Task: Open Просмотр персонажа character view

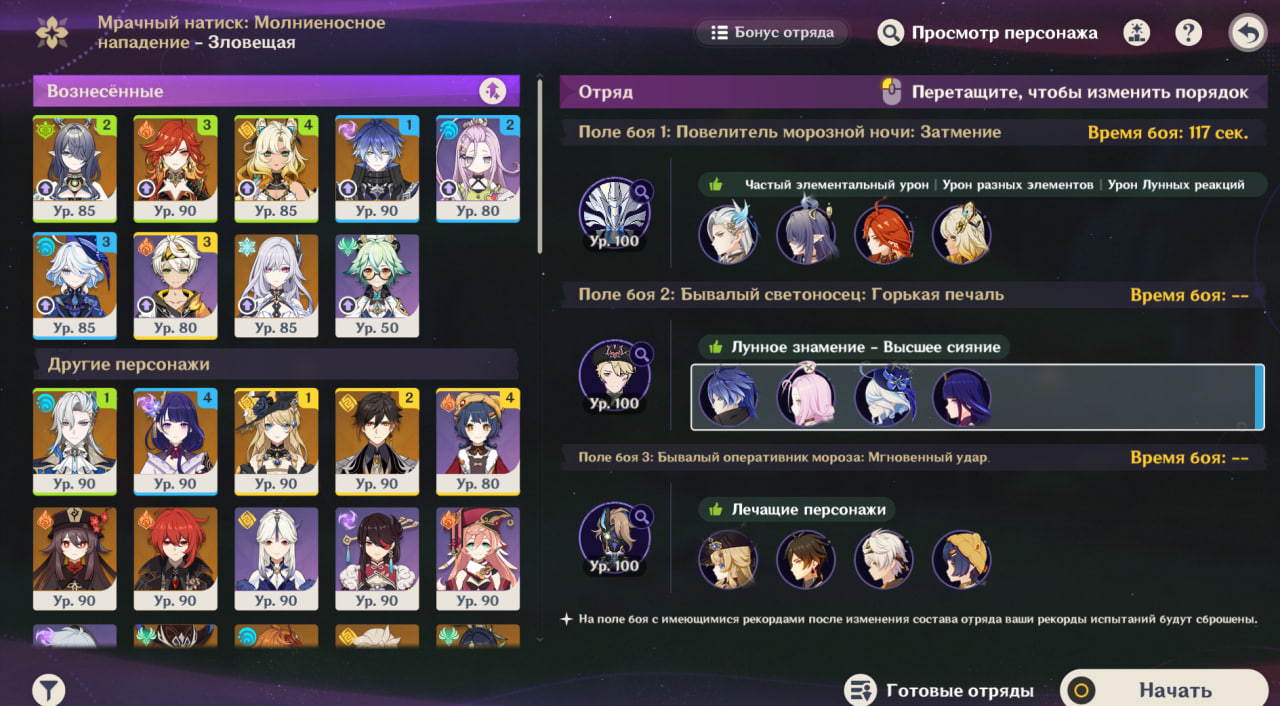Action: pyautogui.click(x=988, y=33)
